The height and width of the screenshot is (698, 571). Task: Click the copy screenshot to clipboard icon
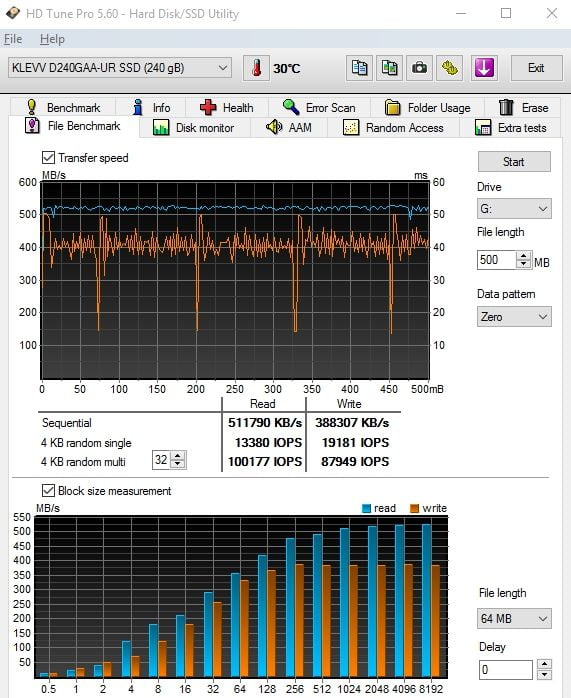coord(389,68)
